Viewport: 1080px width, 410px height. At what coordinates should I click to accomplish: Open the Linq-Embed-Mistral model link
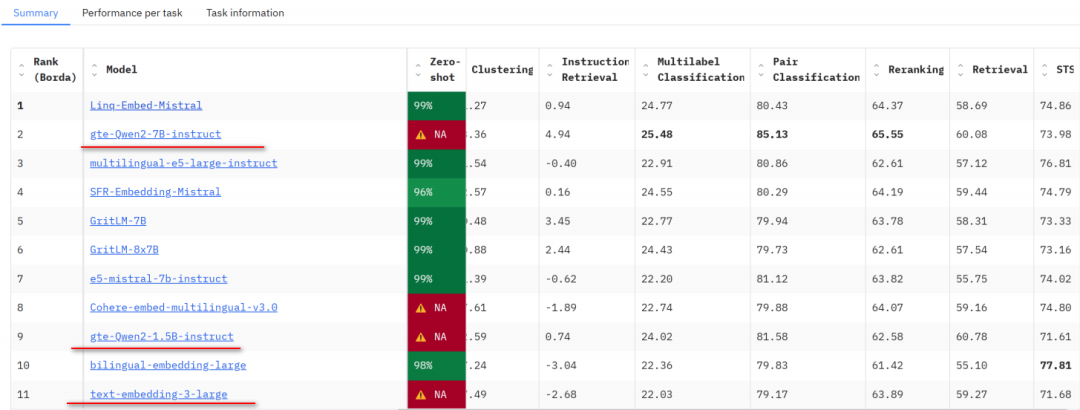(146, 105)
